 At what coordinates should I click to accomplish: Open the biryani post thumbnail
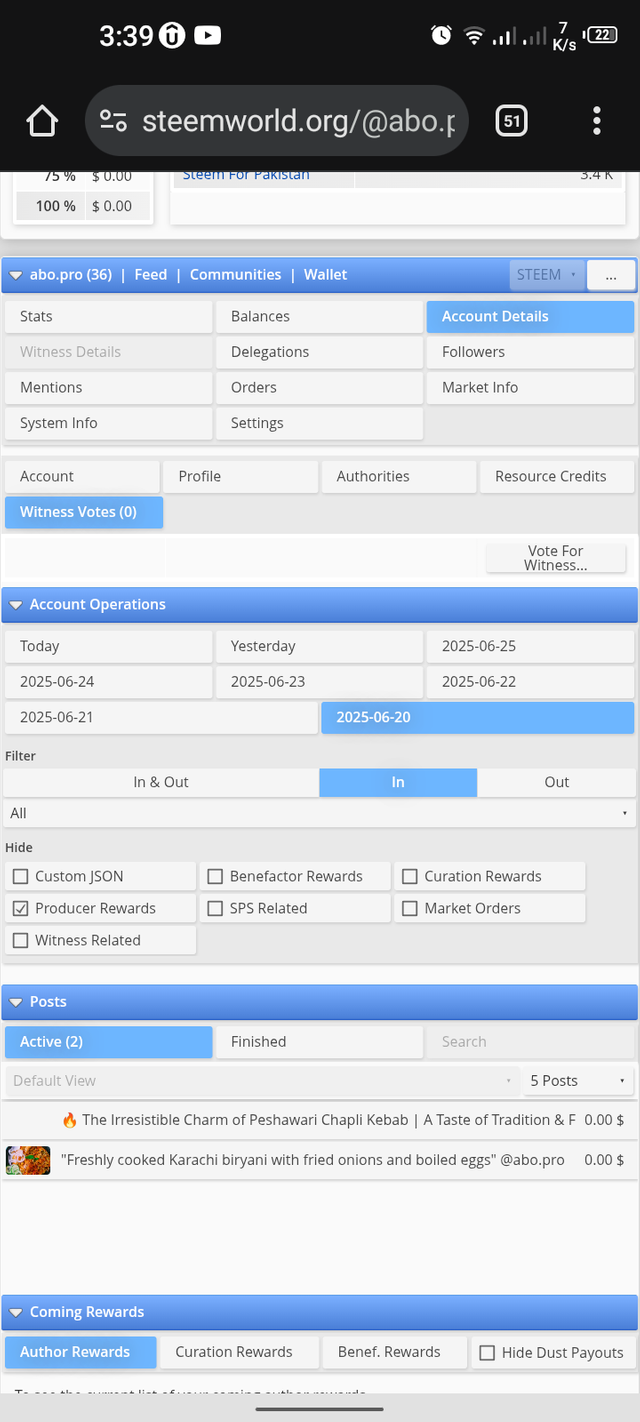point(28,1160)
